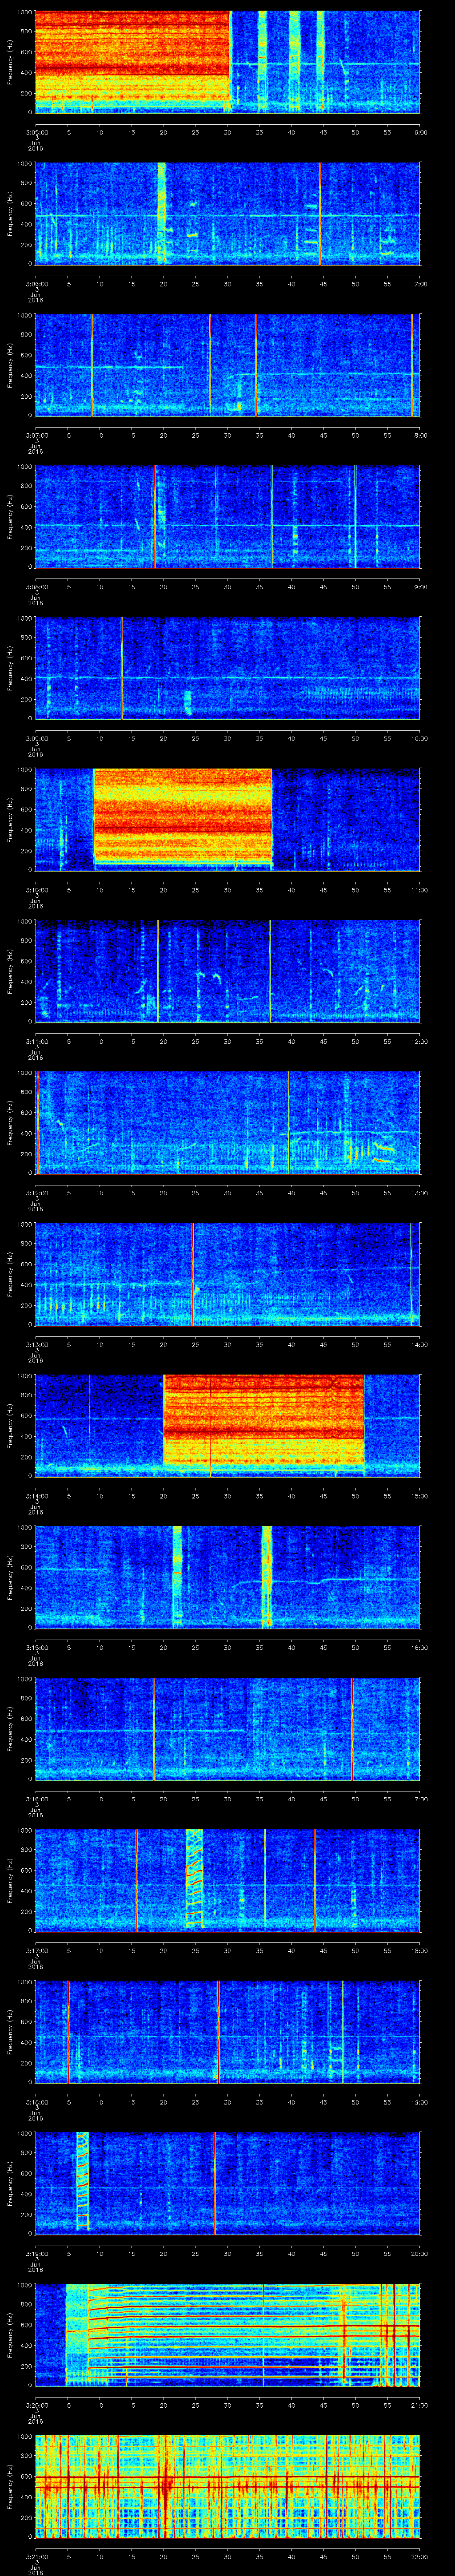Select the harmonic-lines spectrogram starting at 3:20:00
455x2576 pixels.
point(228,2336)
